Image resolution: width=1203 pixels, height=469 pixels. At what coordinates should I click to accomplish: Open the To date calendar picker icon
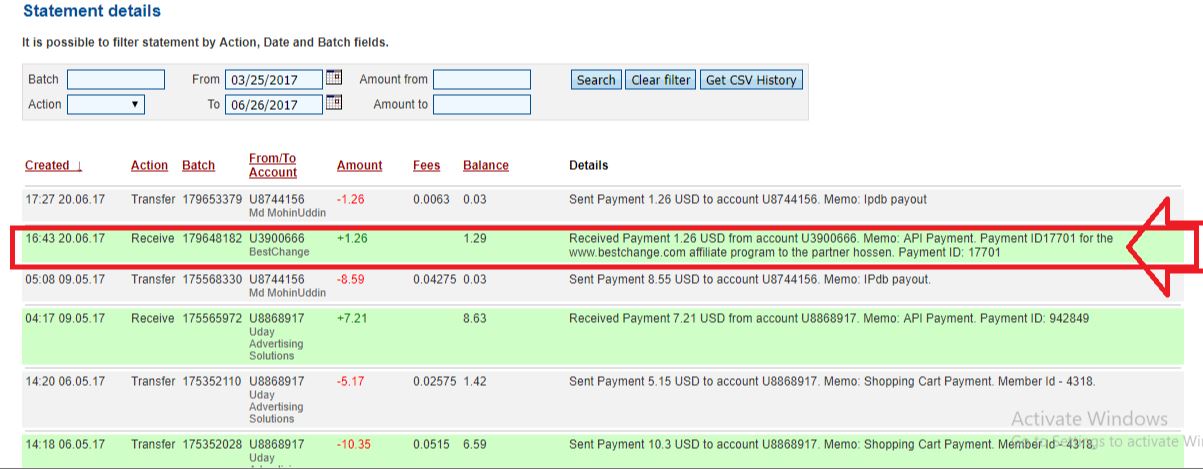point(334,102)
